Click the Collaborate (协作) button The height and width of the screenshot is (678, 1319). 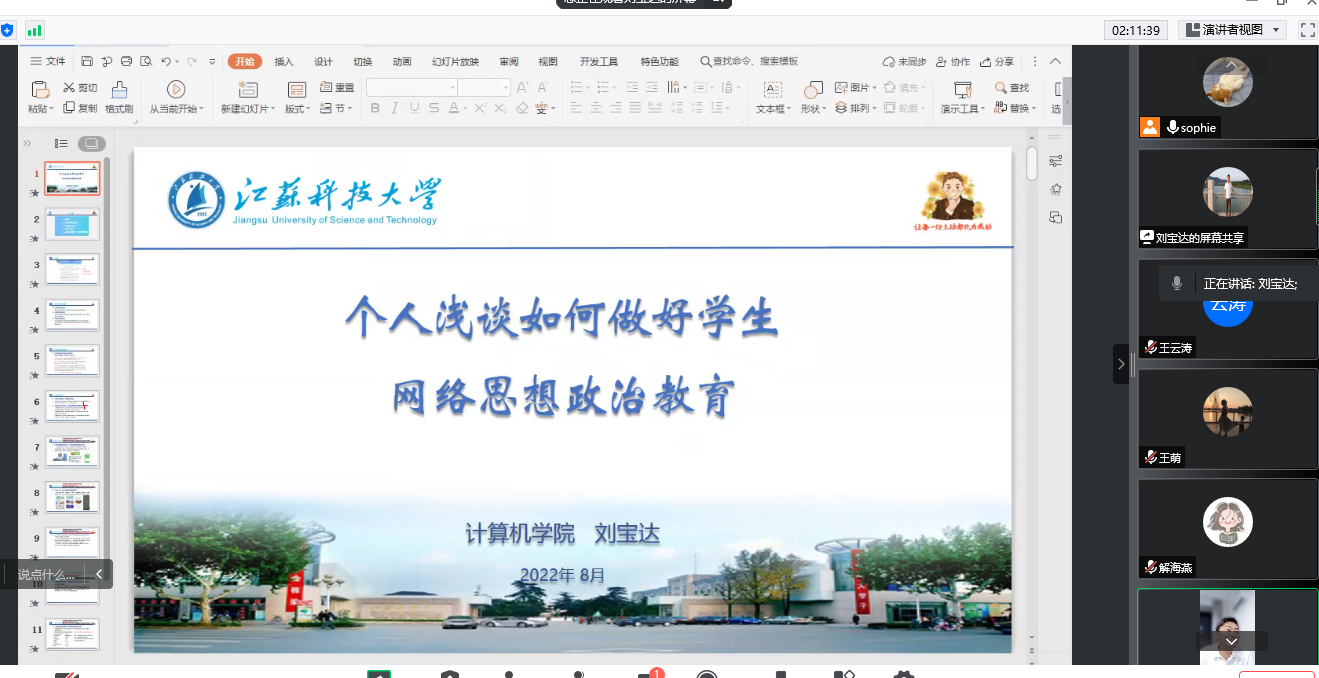click(951, 62)
